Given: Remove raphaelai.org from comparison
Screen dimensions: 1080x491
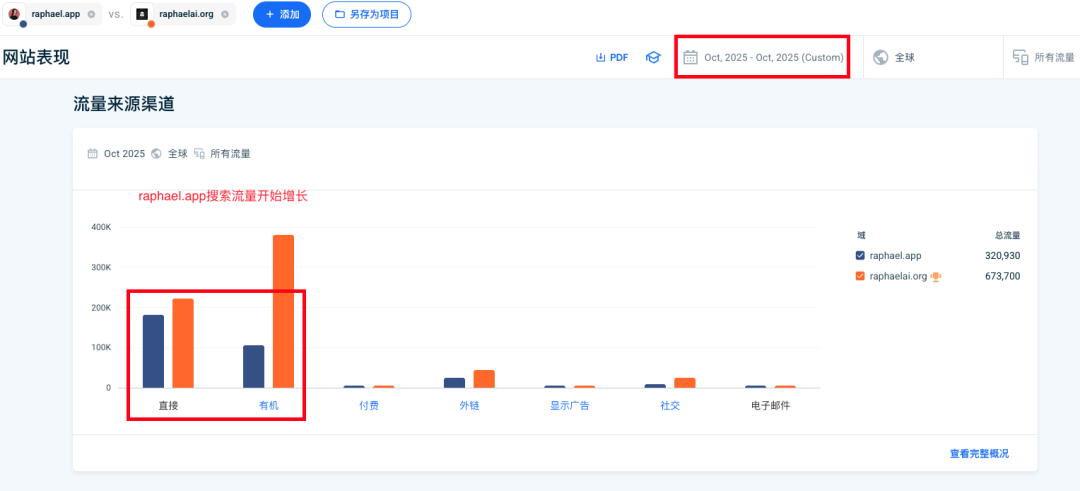Looking at the screenshot, I should tap(225, 14).
